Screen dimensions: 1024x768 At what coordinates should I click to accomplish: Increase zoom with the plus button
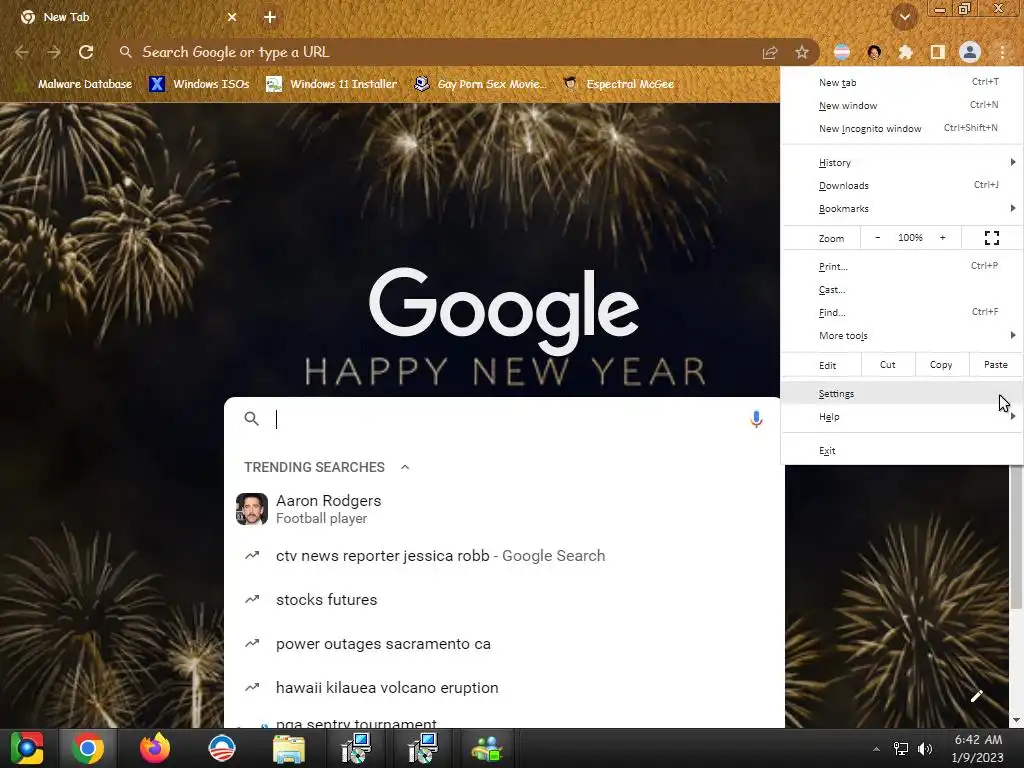942,238
